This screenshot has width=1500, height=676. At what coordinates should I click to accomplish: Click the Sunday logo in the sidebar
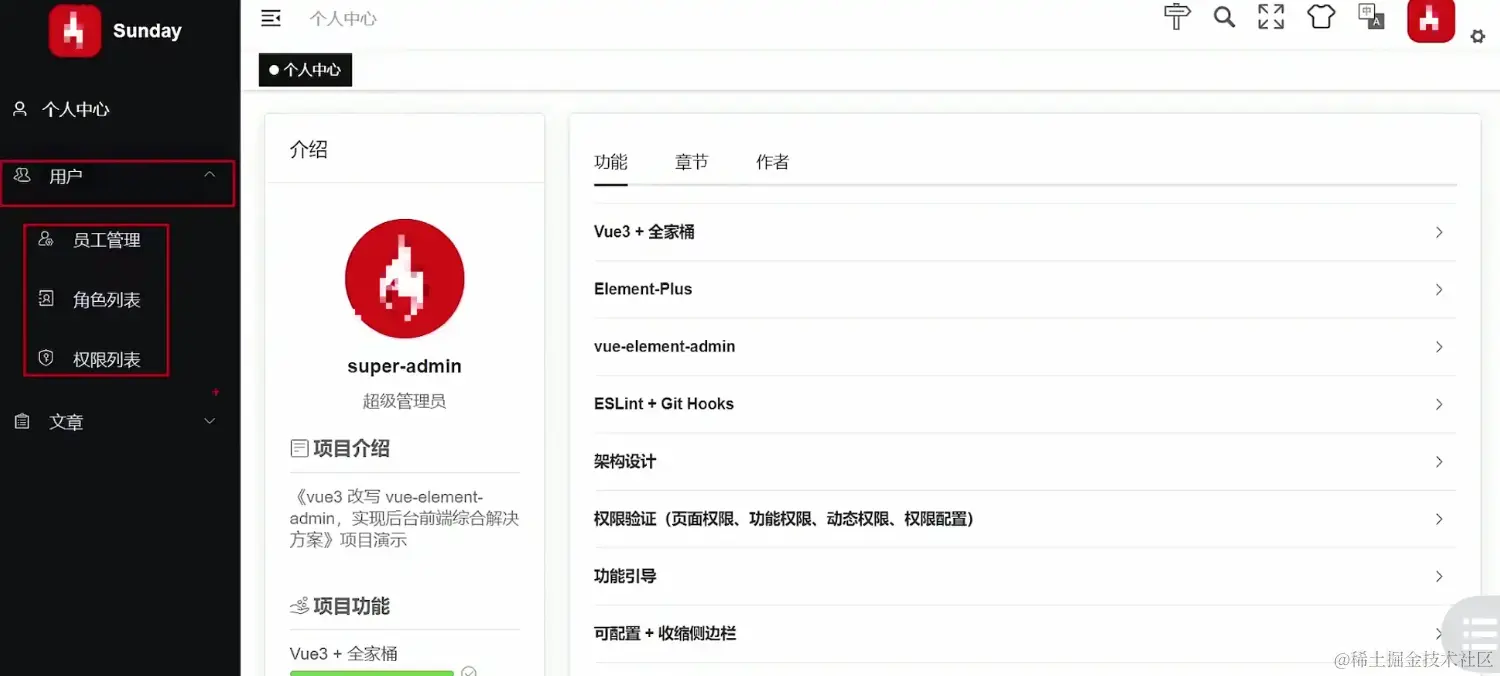pyautogui.click(x=75, y=30)
